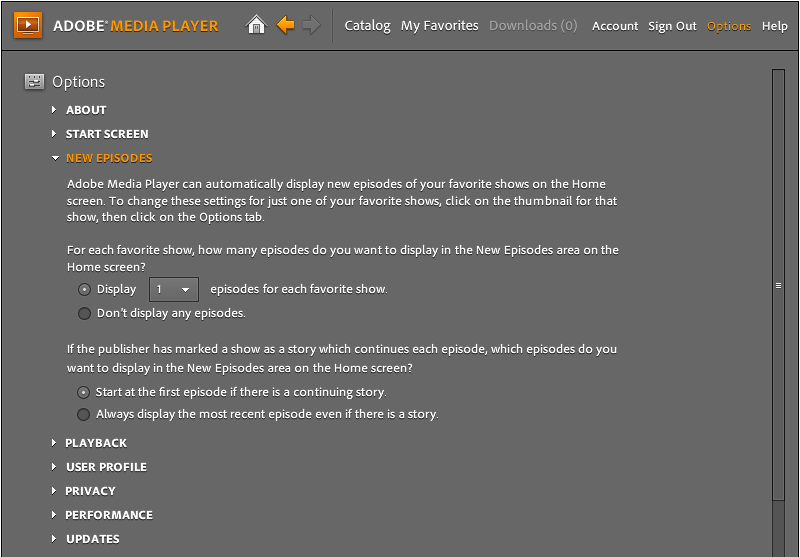
Task: Open the Catalog tab
Action: (x=367, y=26)
